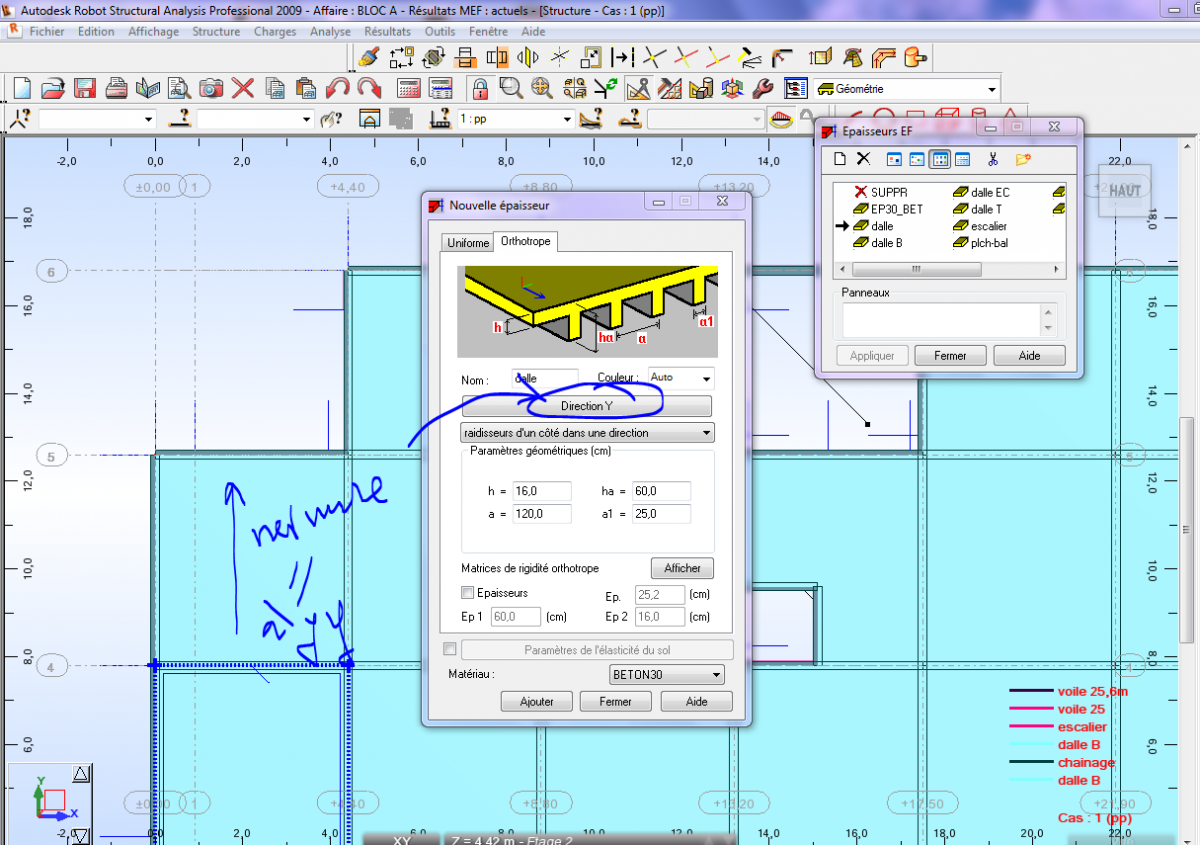
Task: Open the Structure menu
Action: point(216,31)
